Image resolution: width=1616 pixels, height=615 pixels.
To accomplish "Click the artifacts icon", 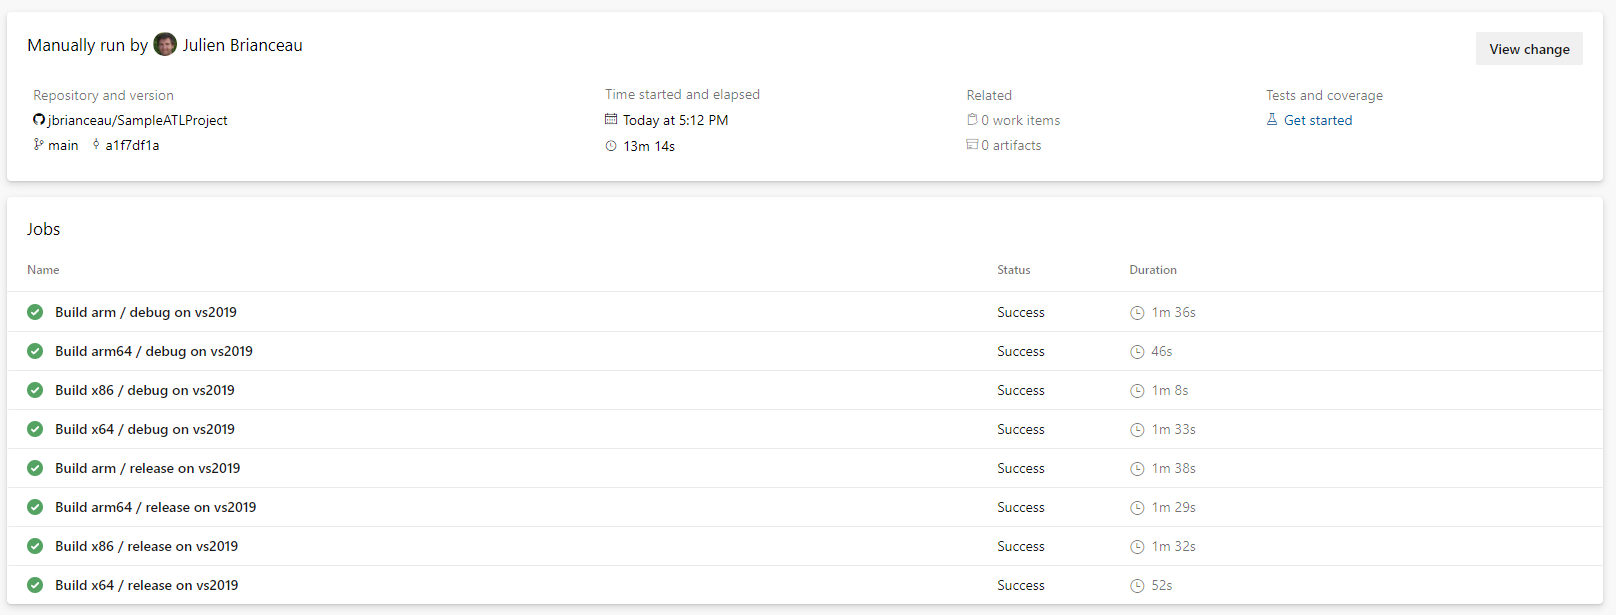I will pos(972,145).
